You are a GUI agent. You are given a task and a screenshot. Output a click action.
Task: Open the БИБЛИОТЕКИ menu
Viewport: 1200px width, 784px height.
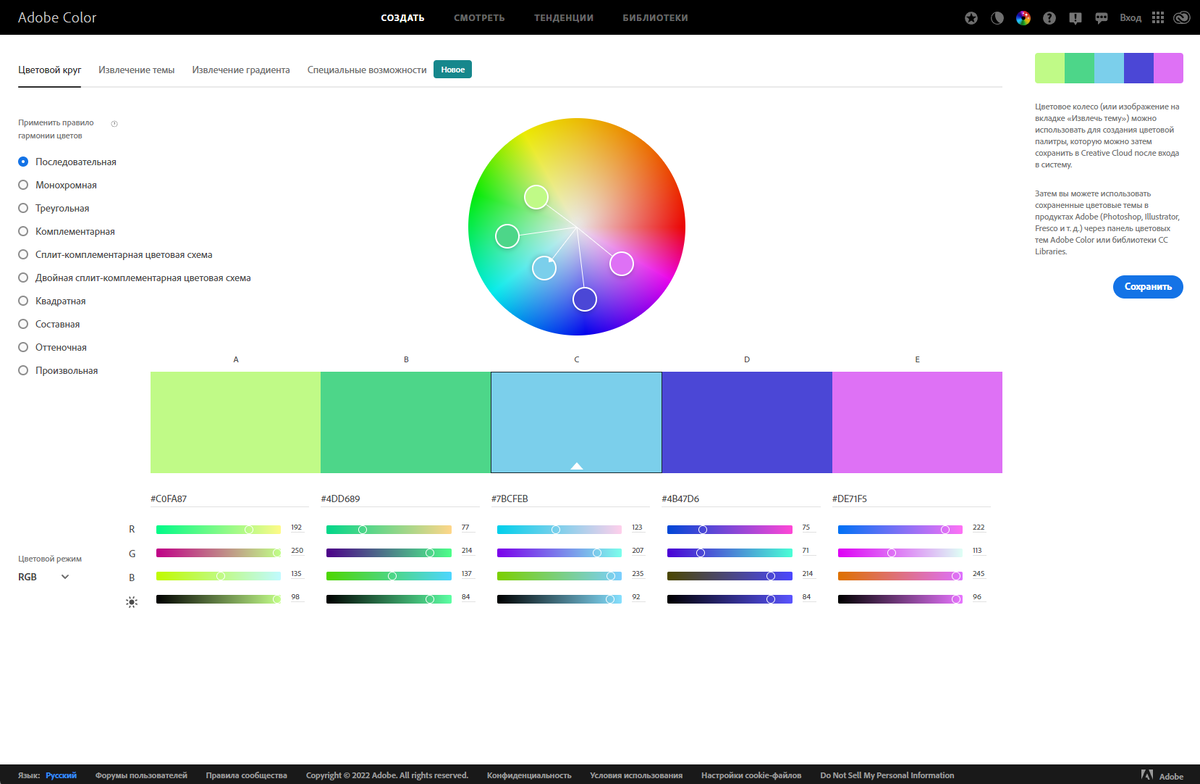click(x=655, y=18)
